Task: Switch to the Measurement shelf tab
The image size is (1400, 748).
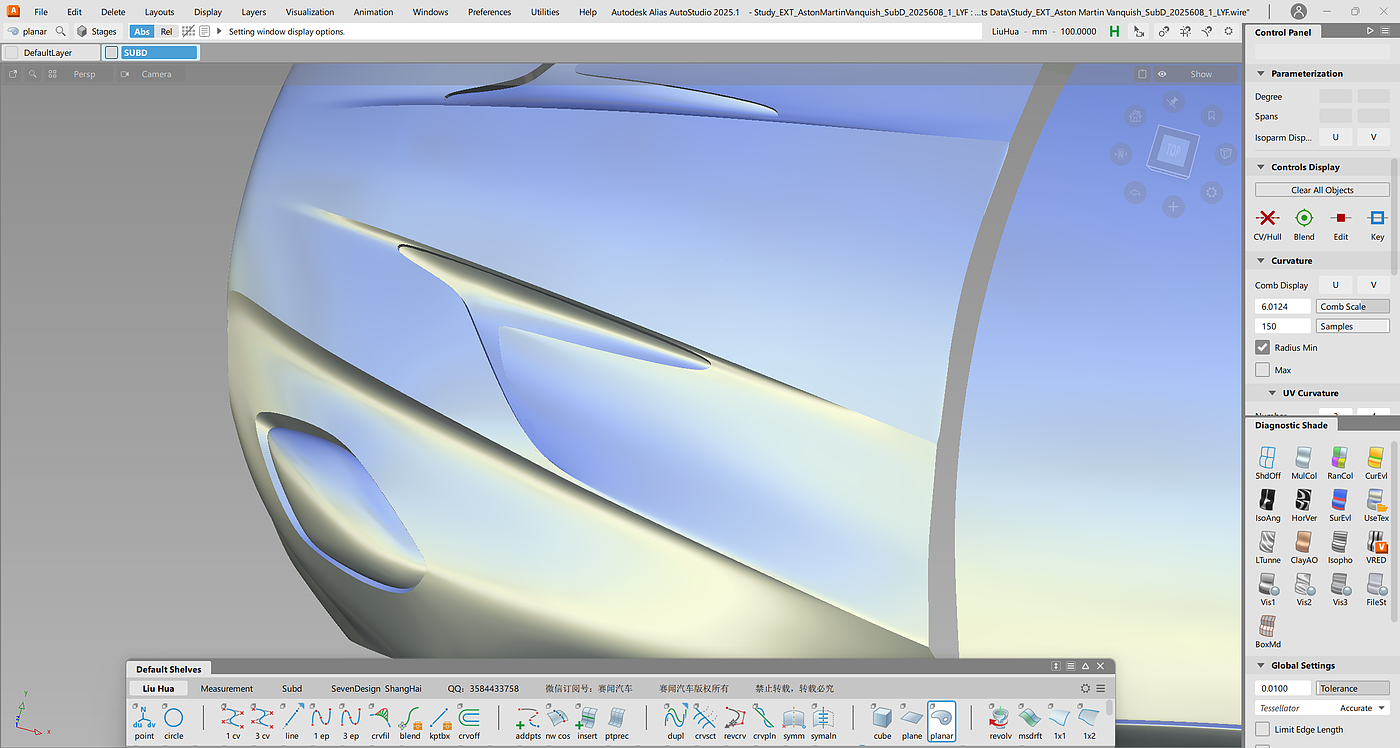Action: (227, 689)
